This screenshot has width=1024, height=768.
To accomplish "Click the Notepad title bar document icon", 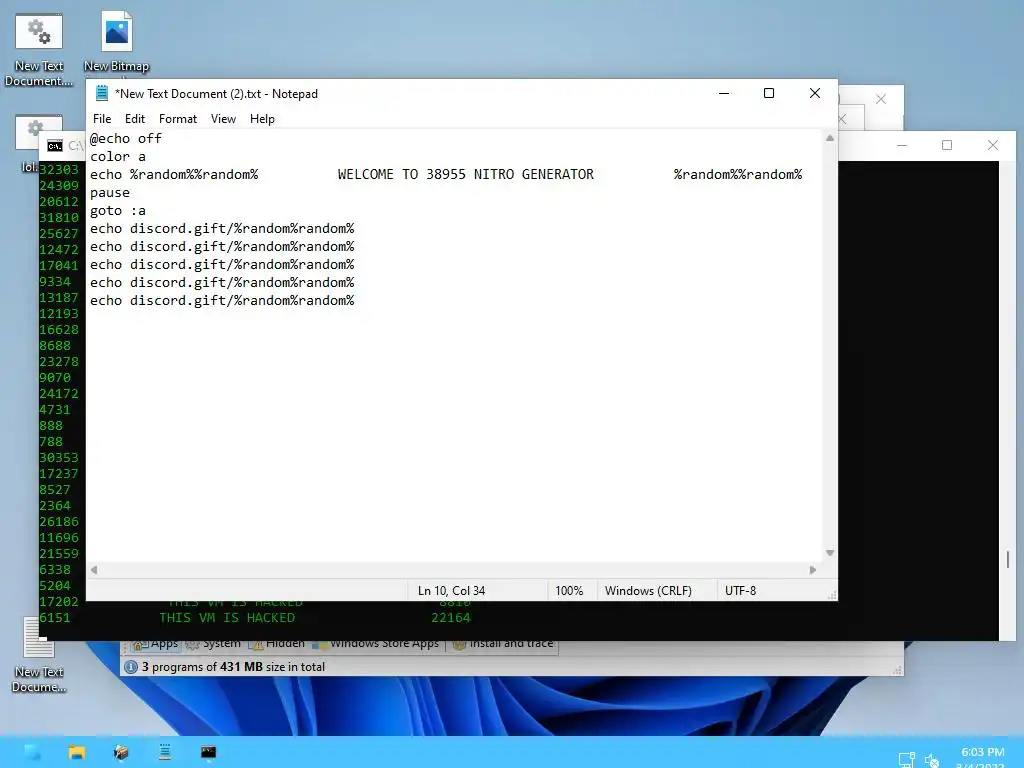I will [x=102, y=93].
